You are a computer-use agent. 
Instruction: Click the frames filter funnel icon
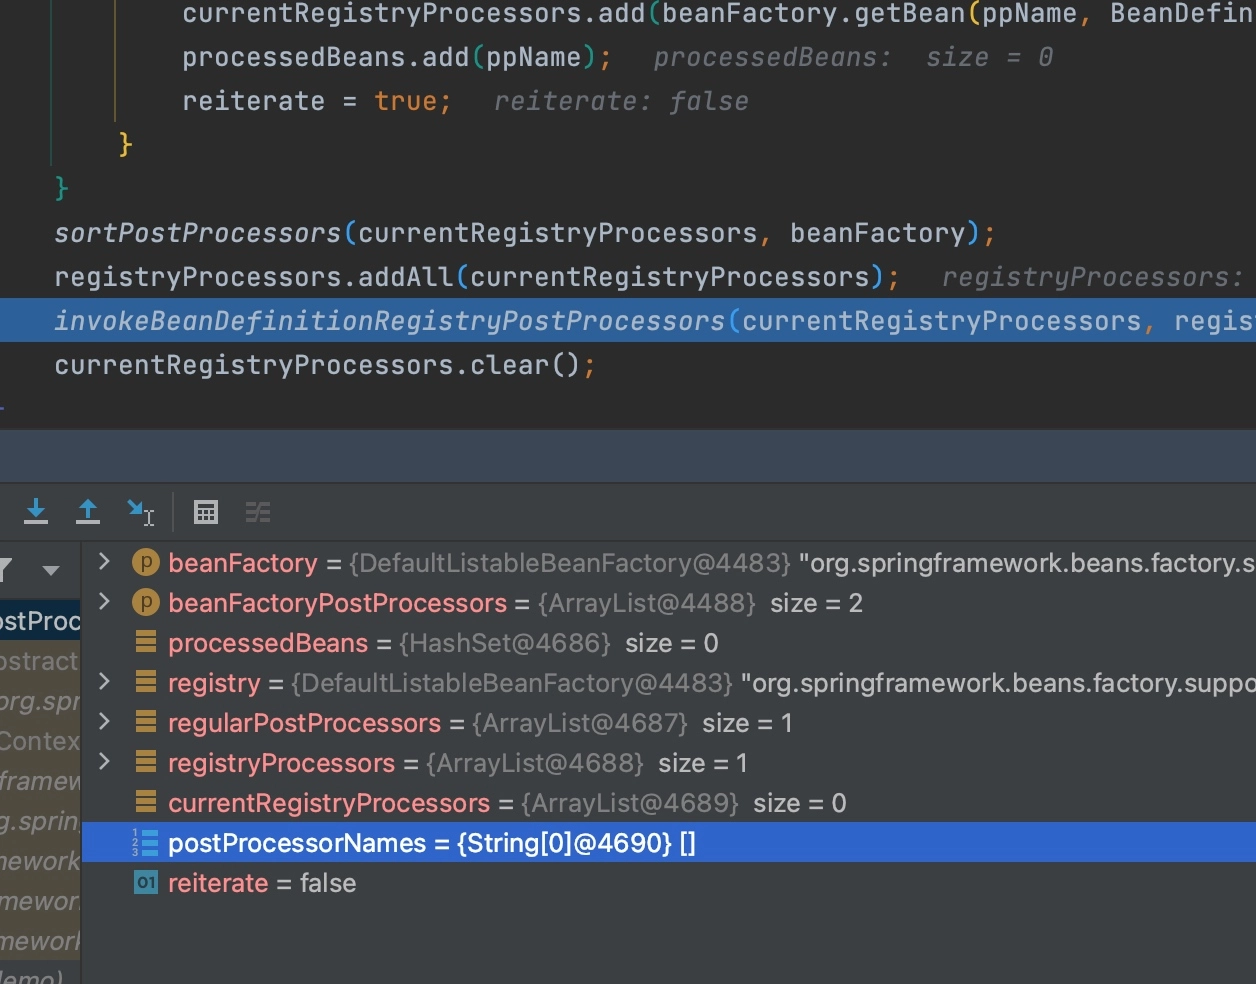tap(5, 570)
